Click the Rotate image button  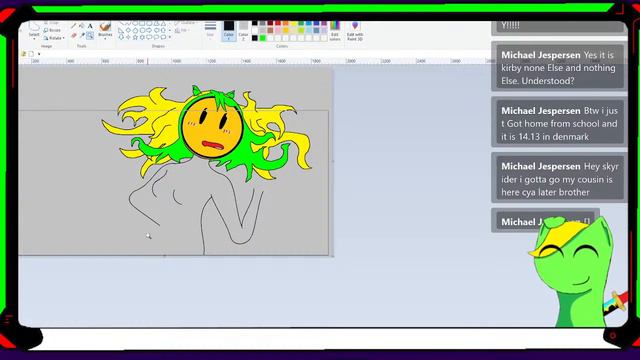pyautogui.click(x=52, y=38)
